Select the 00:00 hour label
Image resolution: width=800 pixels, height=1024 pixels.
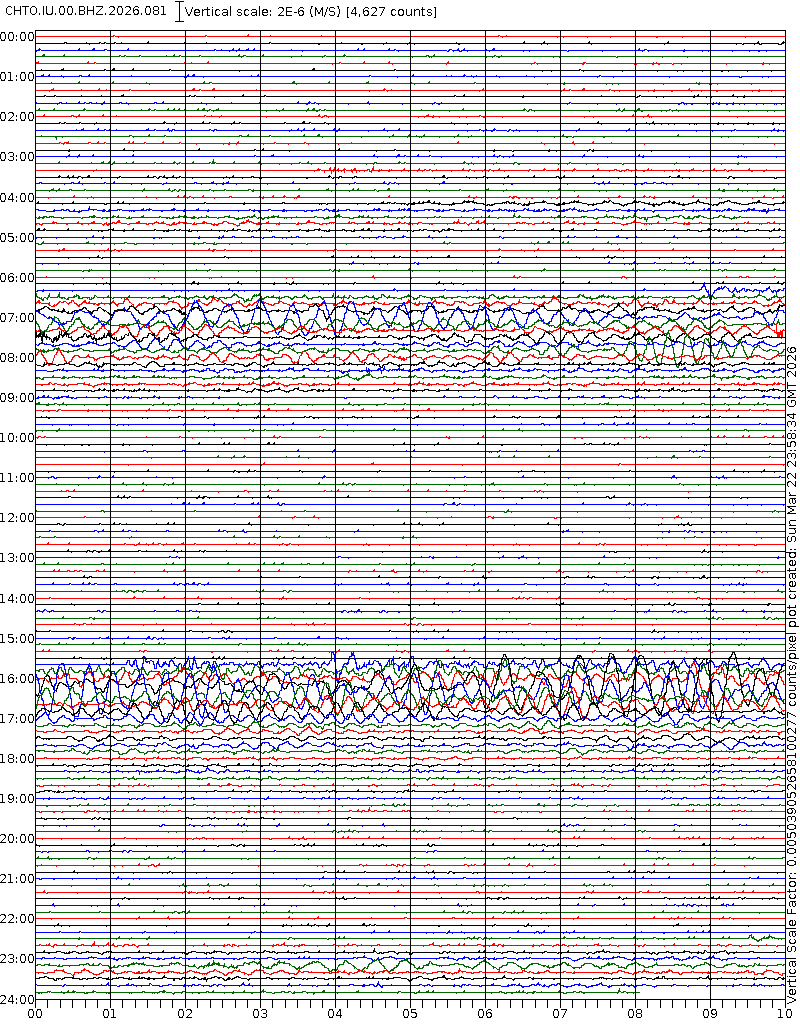[x=17, y=37]
